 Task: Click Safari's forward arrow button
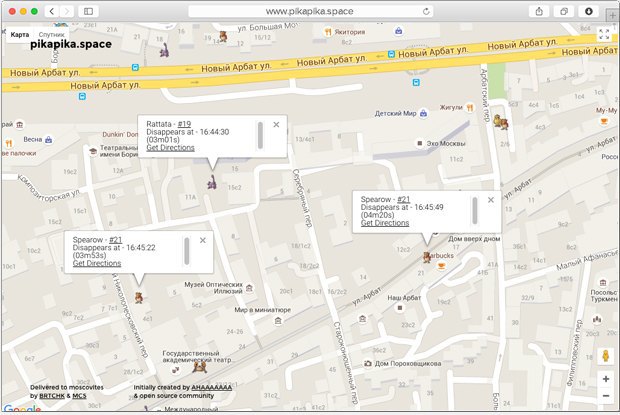(x=67, y=11)
